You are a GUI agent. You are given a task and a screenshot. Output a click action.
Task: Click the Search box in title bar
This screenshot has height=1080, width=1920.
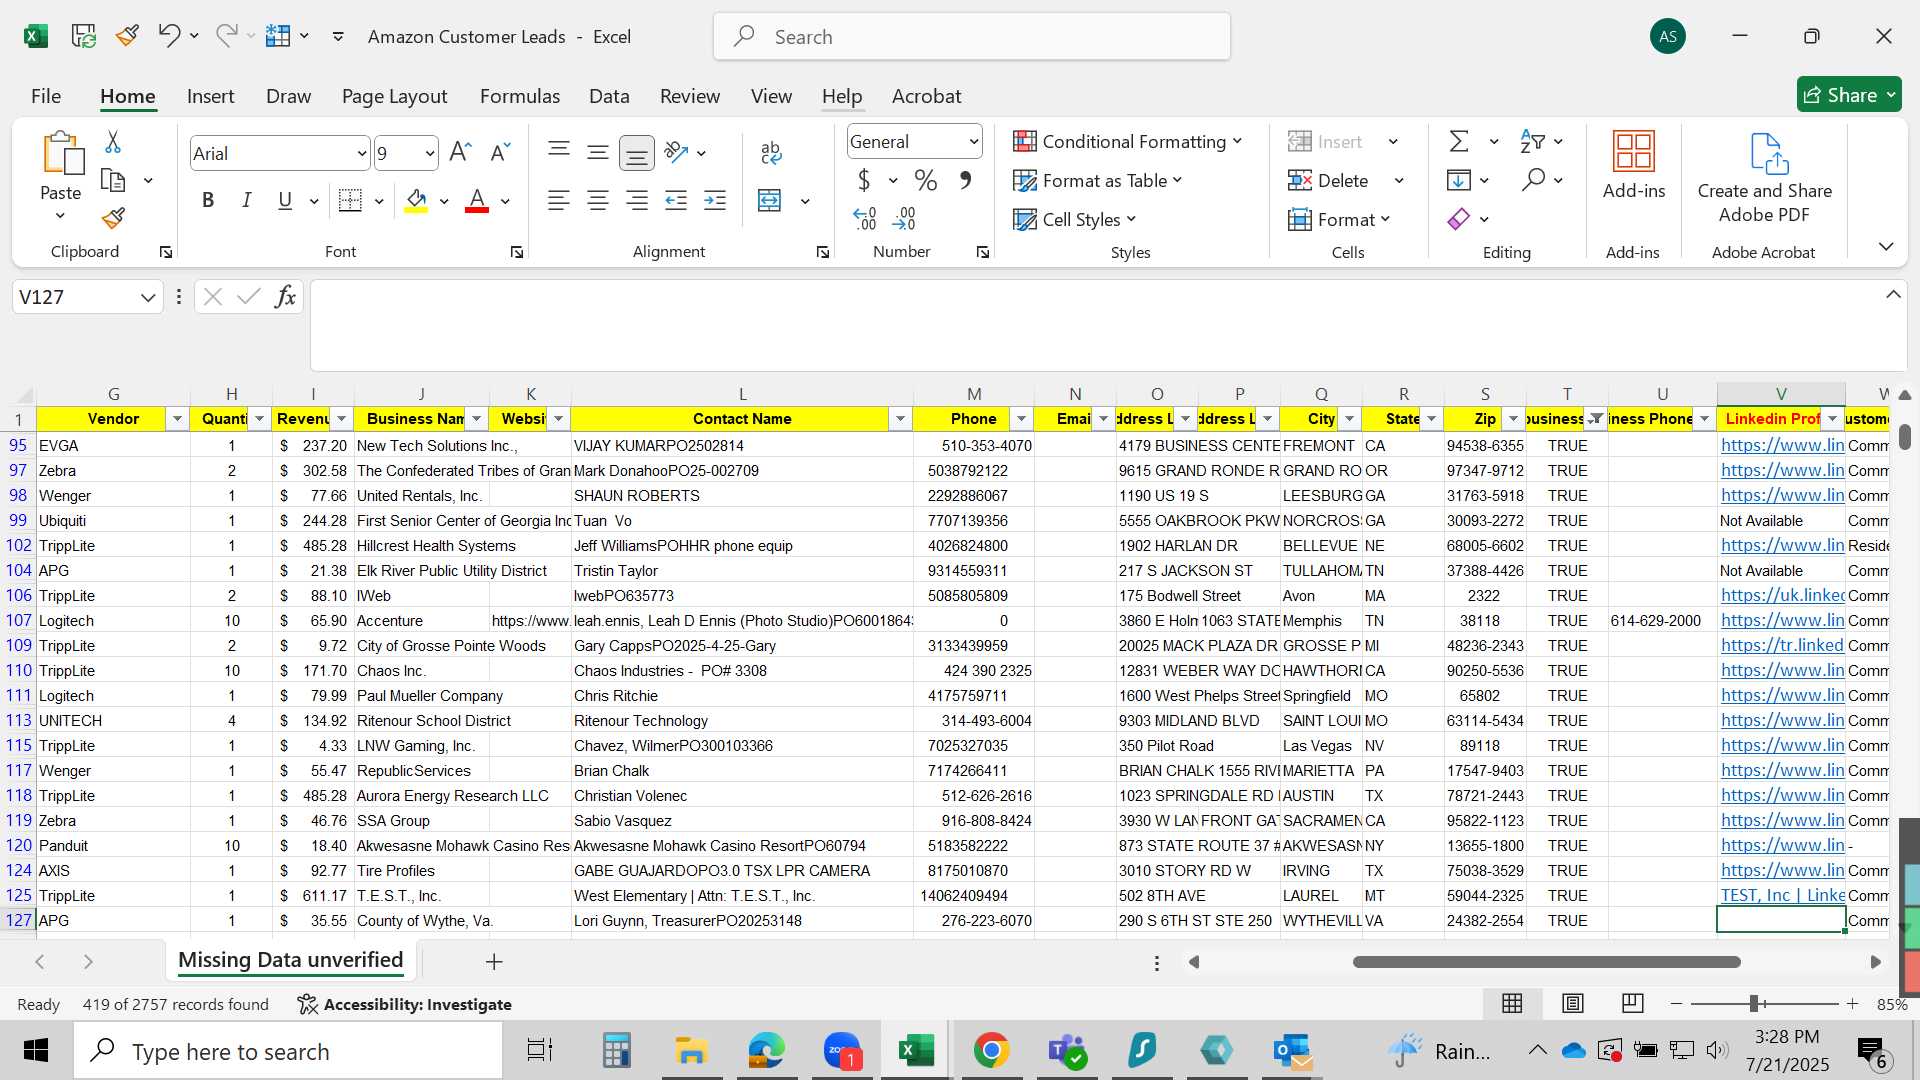coord(972,37)
